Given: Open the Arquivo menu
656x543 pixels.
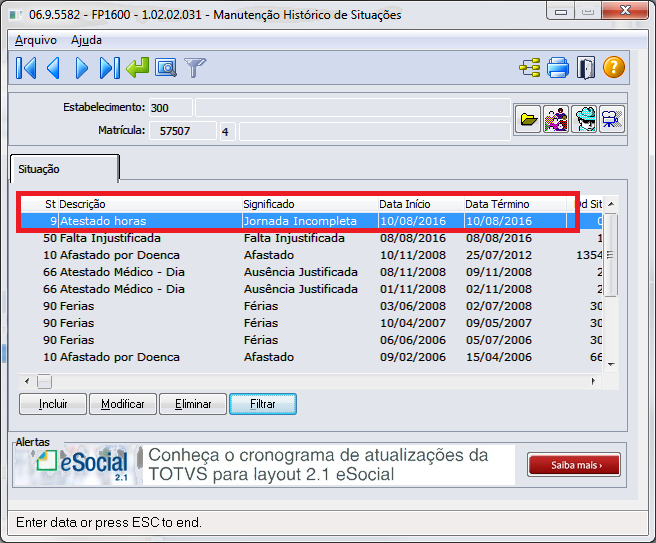Looking at the screenshot, I should click(36, 40).
